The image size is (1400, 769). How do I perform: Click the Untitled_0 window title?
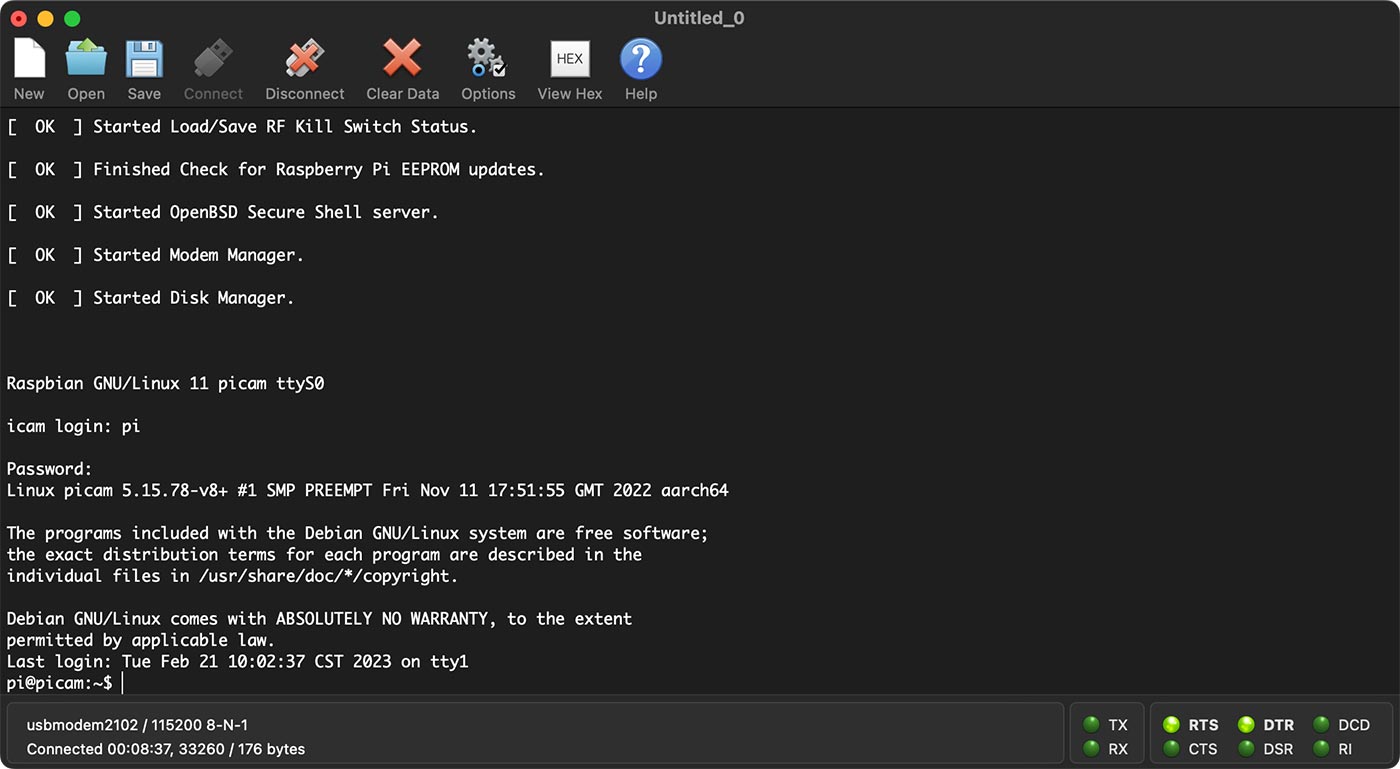[x=699, y=18]
